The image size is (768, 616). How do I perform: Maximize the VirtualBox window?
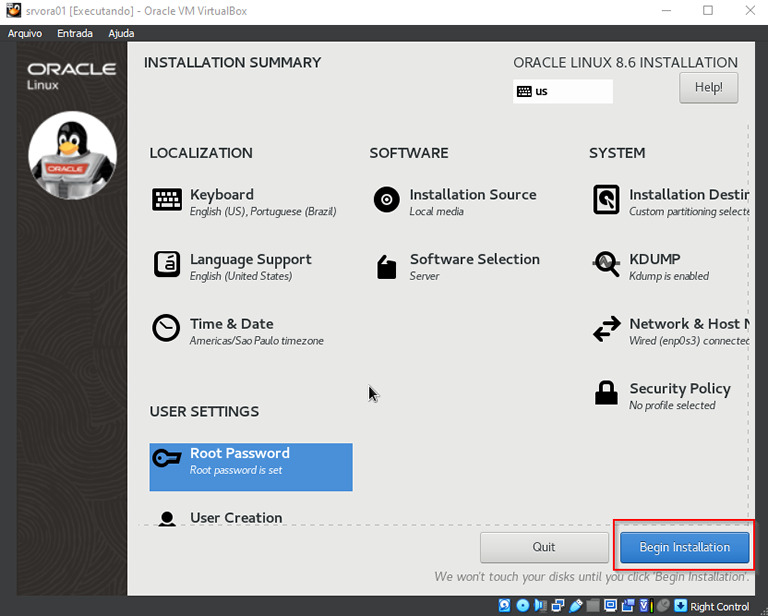708,10
